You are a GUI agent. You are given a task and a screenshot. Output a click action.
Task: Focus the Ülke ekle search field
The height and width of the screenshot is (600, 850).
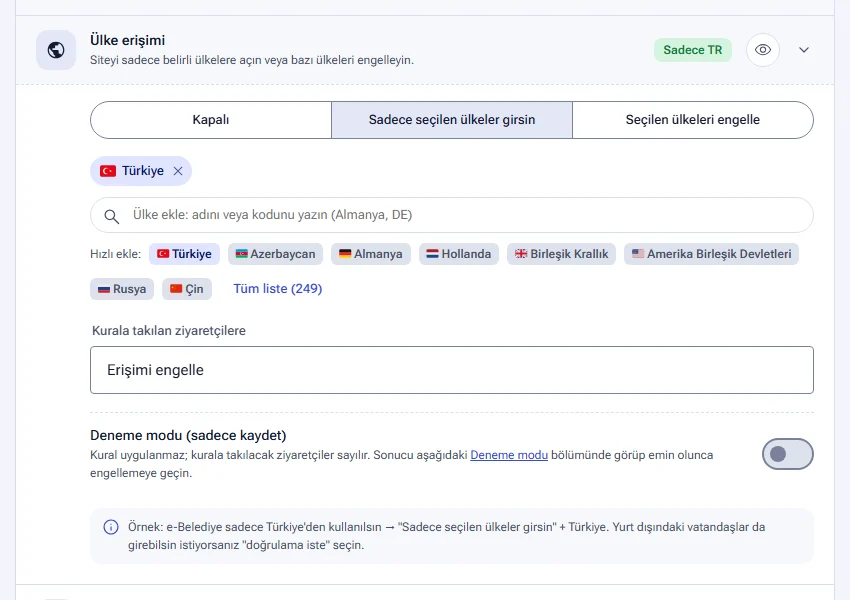[x=452, y=215]
